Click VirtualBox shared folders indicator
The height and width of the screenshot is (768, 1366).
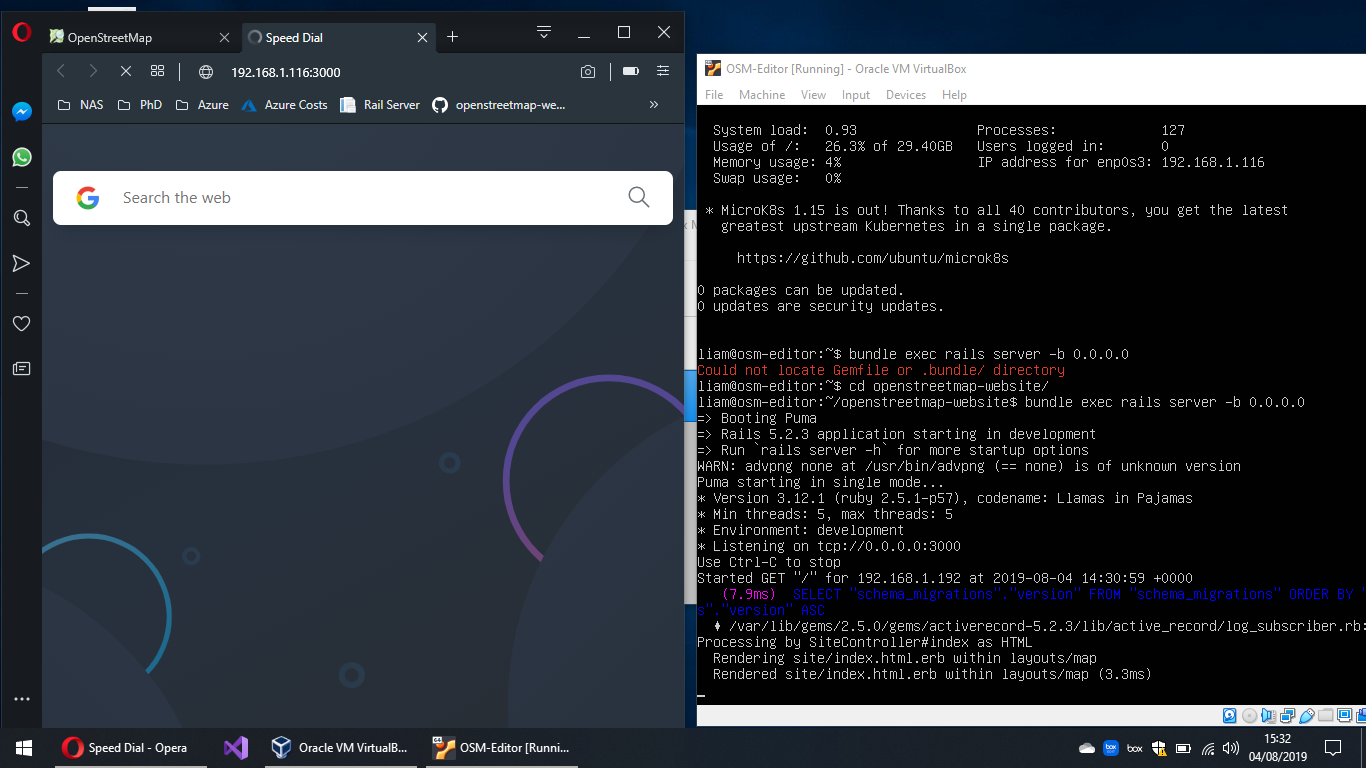[x=1326, y=715]
